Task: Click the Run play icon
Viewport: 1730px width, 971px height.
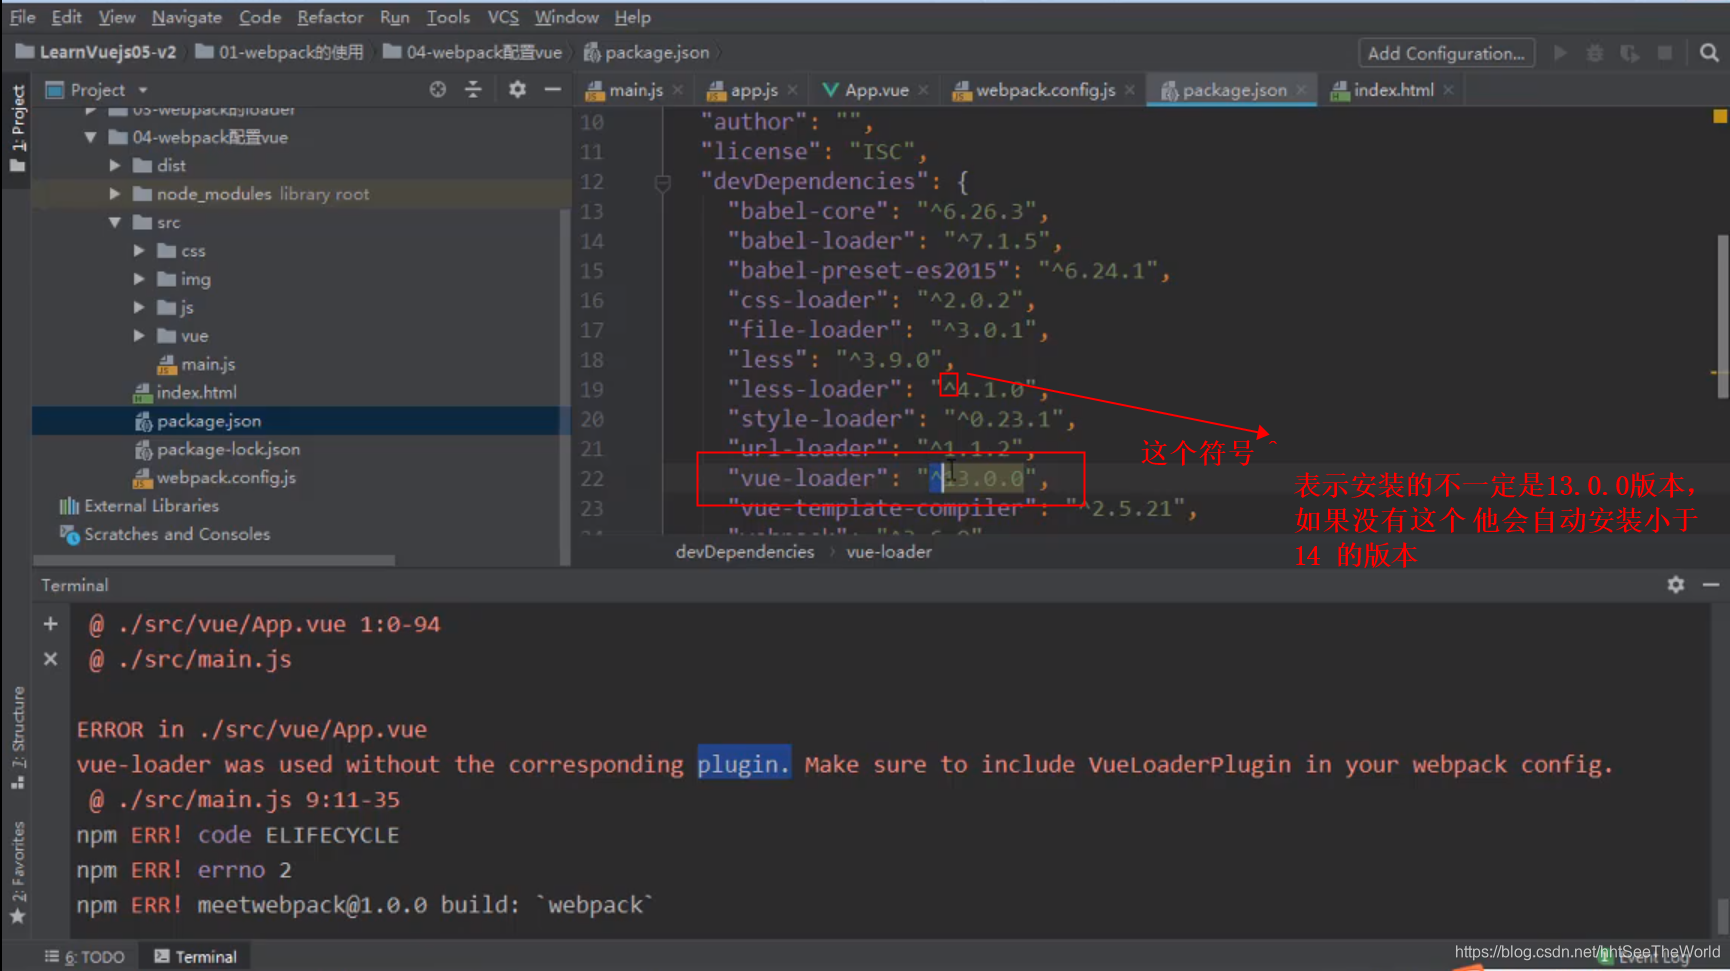Action: 1560,53
